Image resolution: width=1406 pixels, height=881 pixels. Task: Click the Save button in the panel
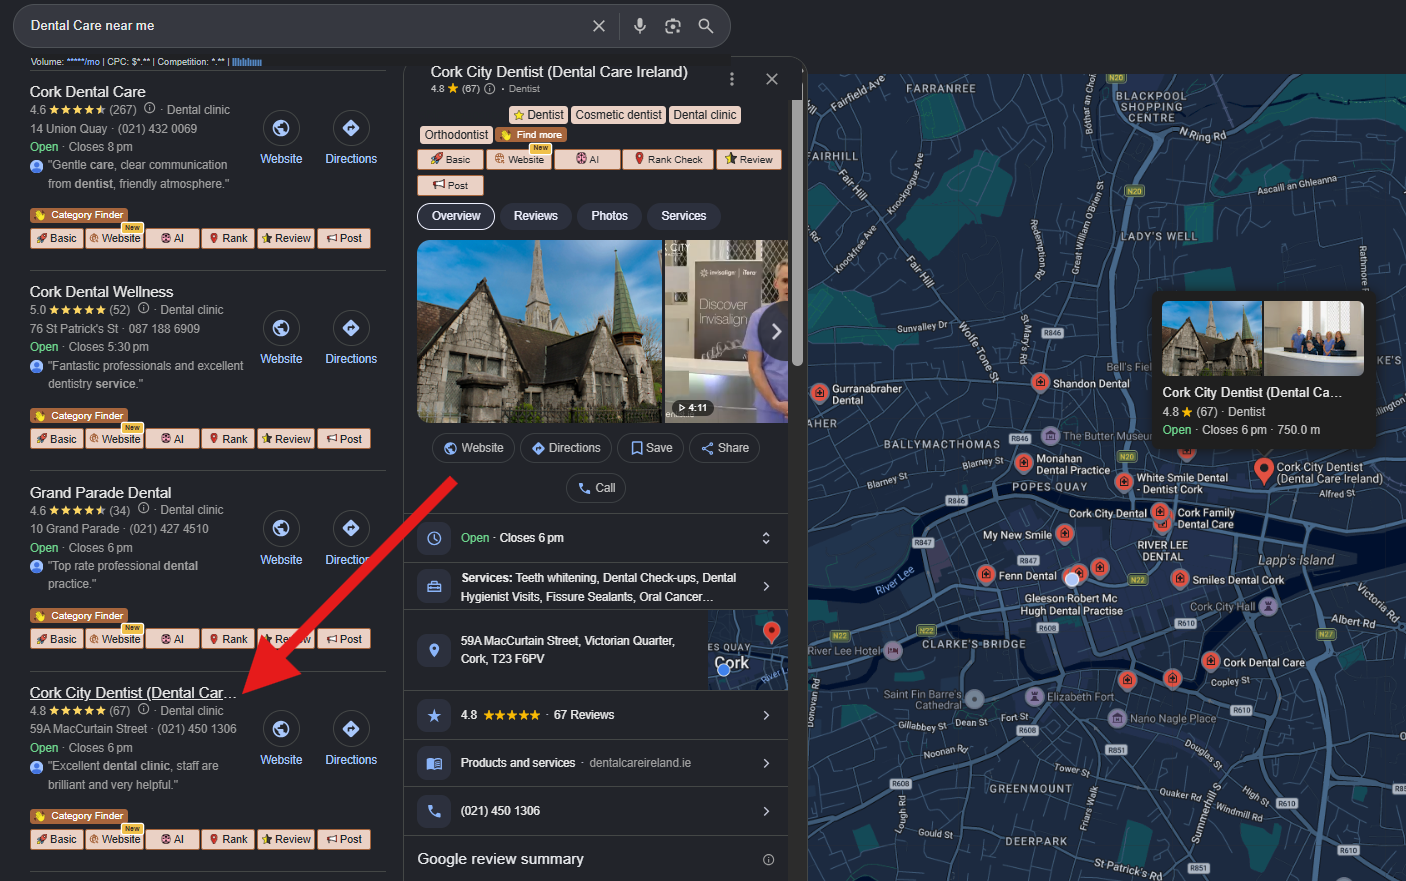point(651,448)
